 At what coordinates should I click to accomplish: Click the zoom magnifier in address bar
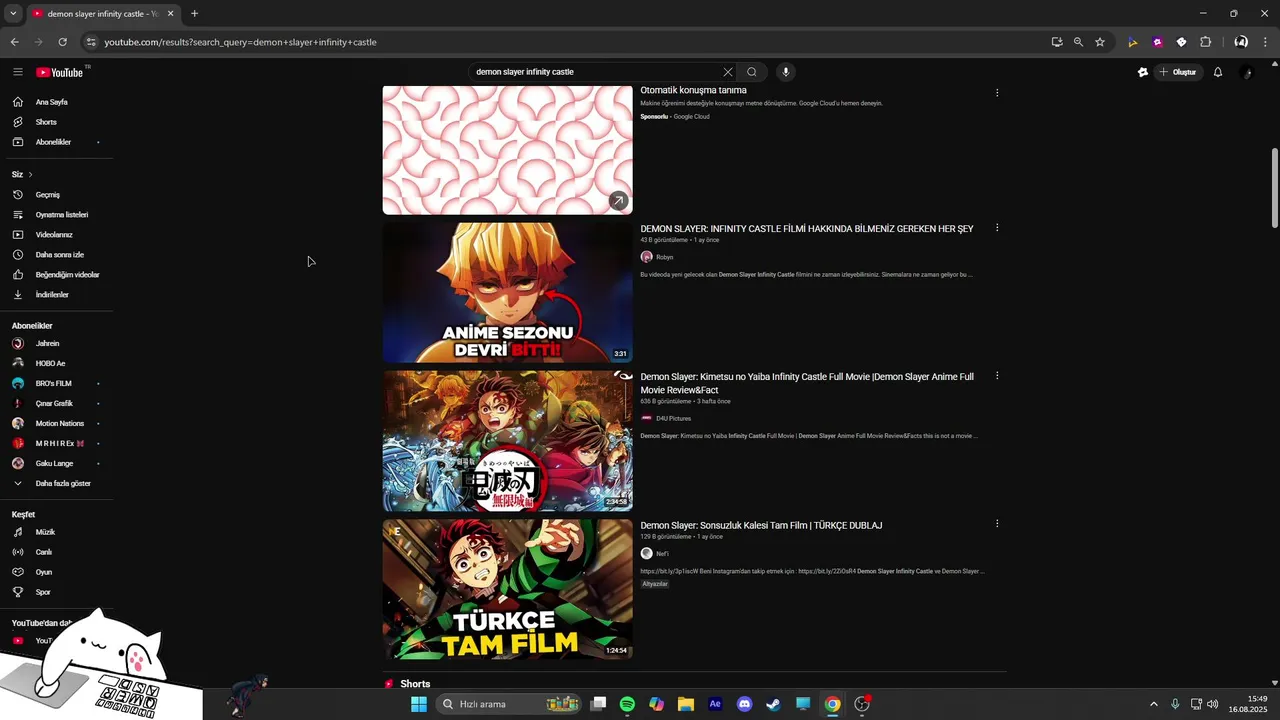point(1078,42)
